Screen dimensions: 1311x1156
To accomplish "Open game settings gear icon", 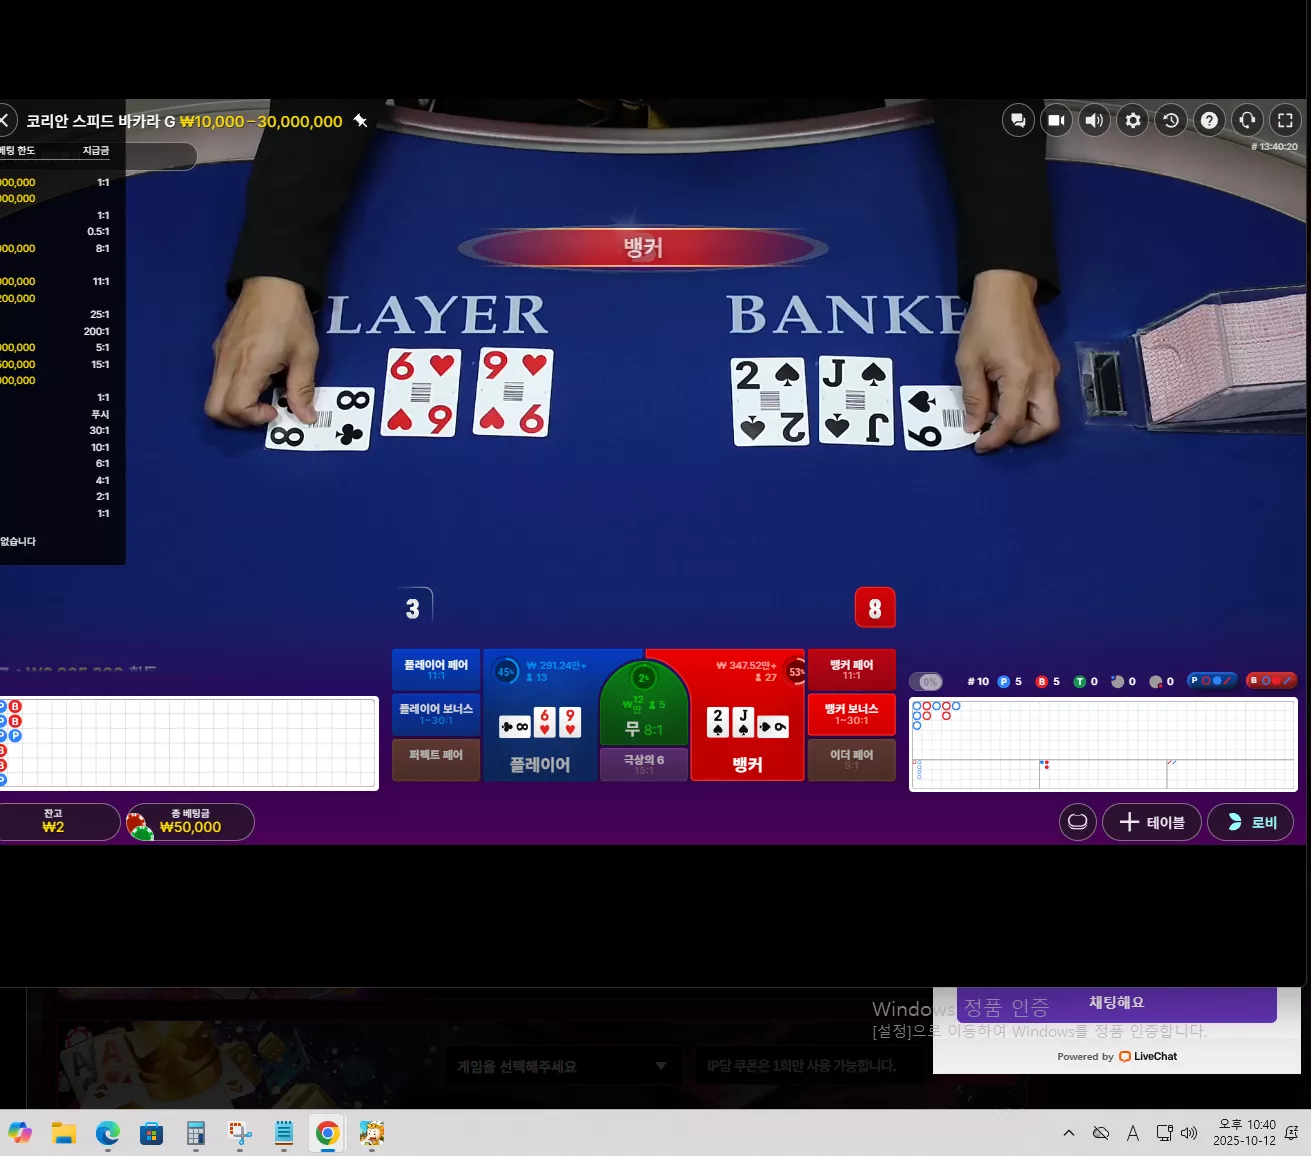I will [x=1133, y=121].
